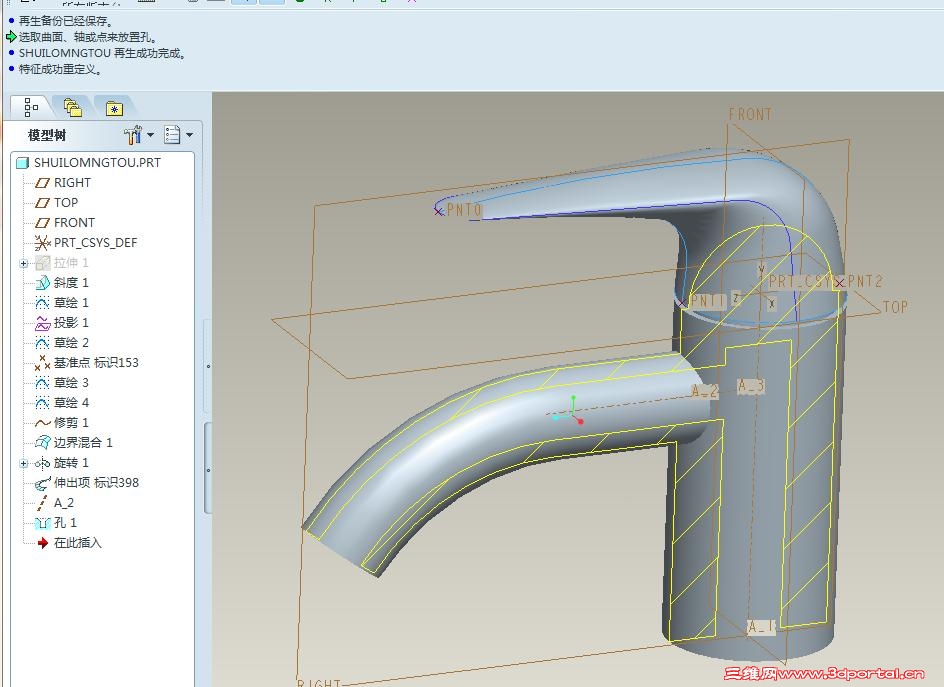
Task: Click the draft 斜度 1 feature icon
Action: tap(42, 282)
